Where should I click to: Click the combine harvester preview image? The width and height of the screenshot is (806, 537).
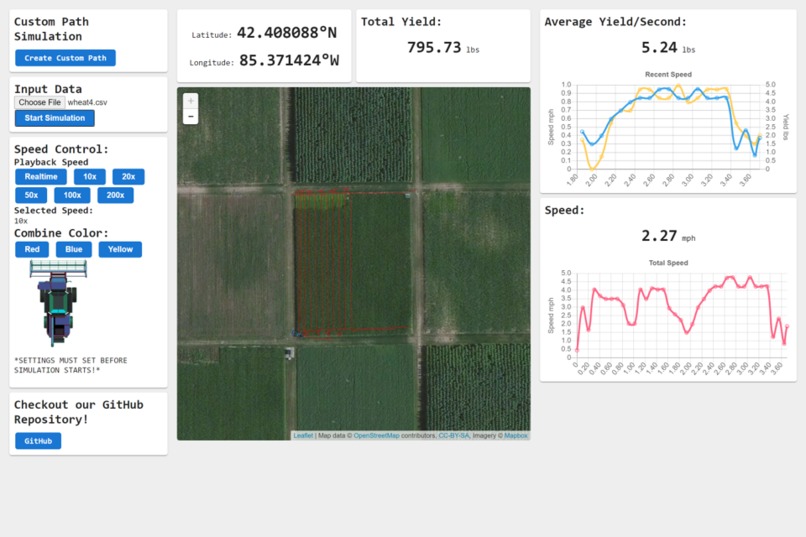click(58, 303)
